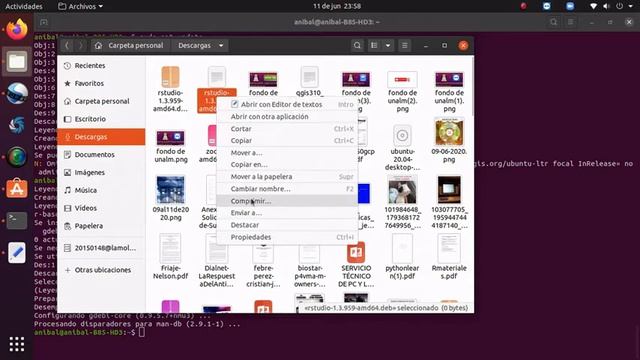Select the 09-06-2020.png image
The height and width of the screenshot is (360, 640).
coord(449,140)
